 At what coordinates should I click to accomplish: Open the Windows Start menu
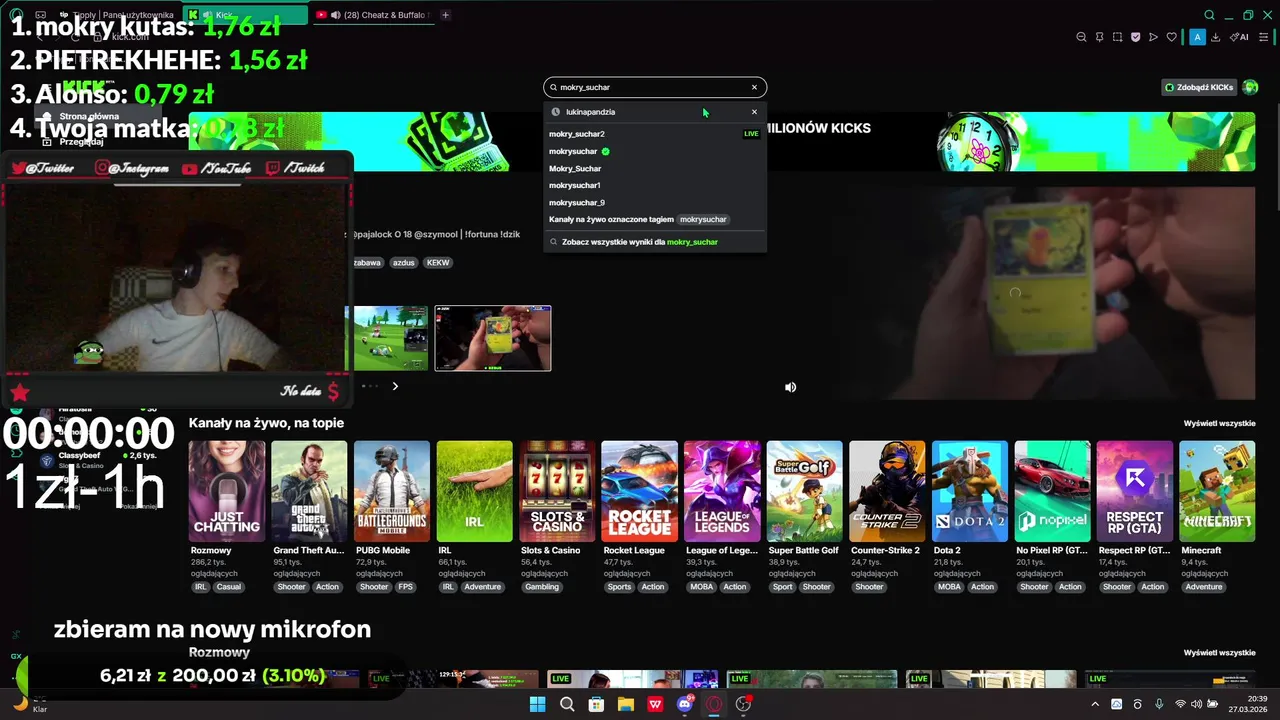(537, 704)
